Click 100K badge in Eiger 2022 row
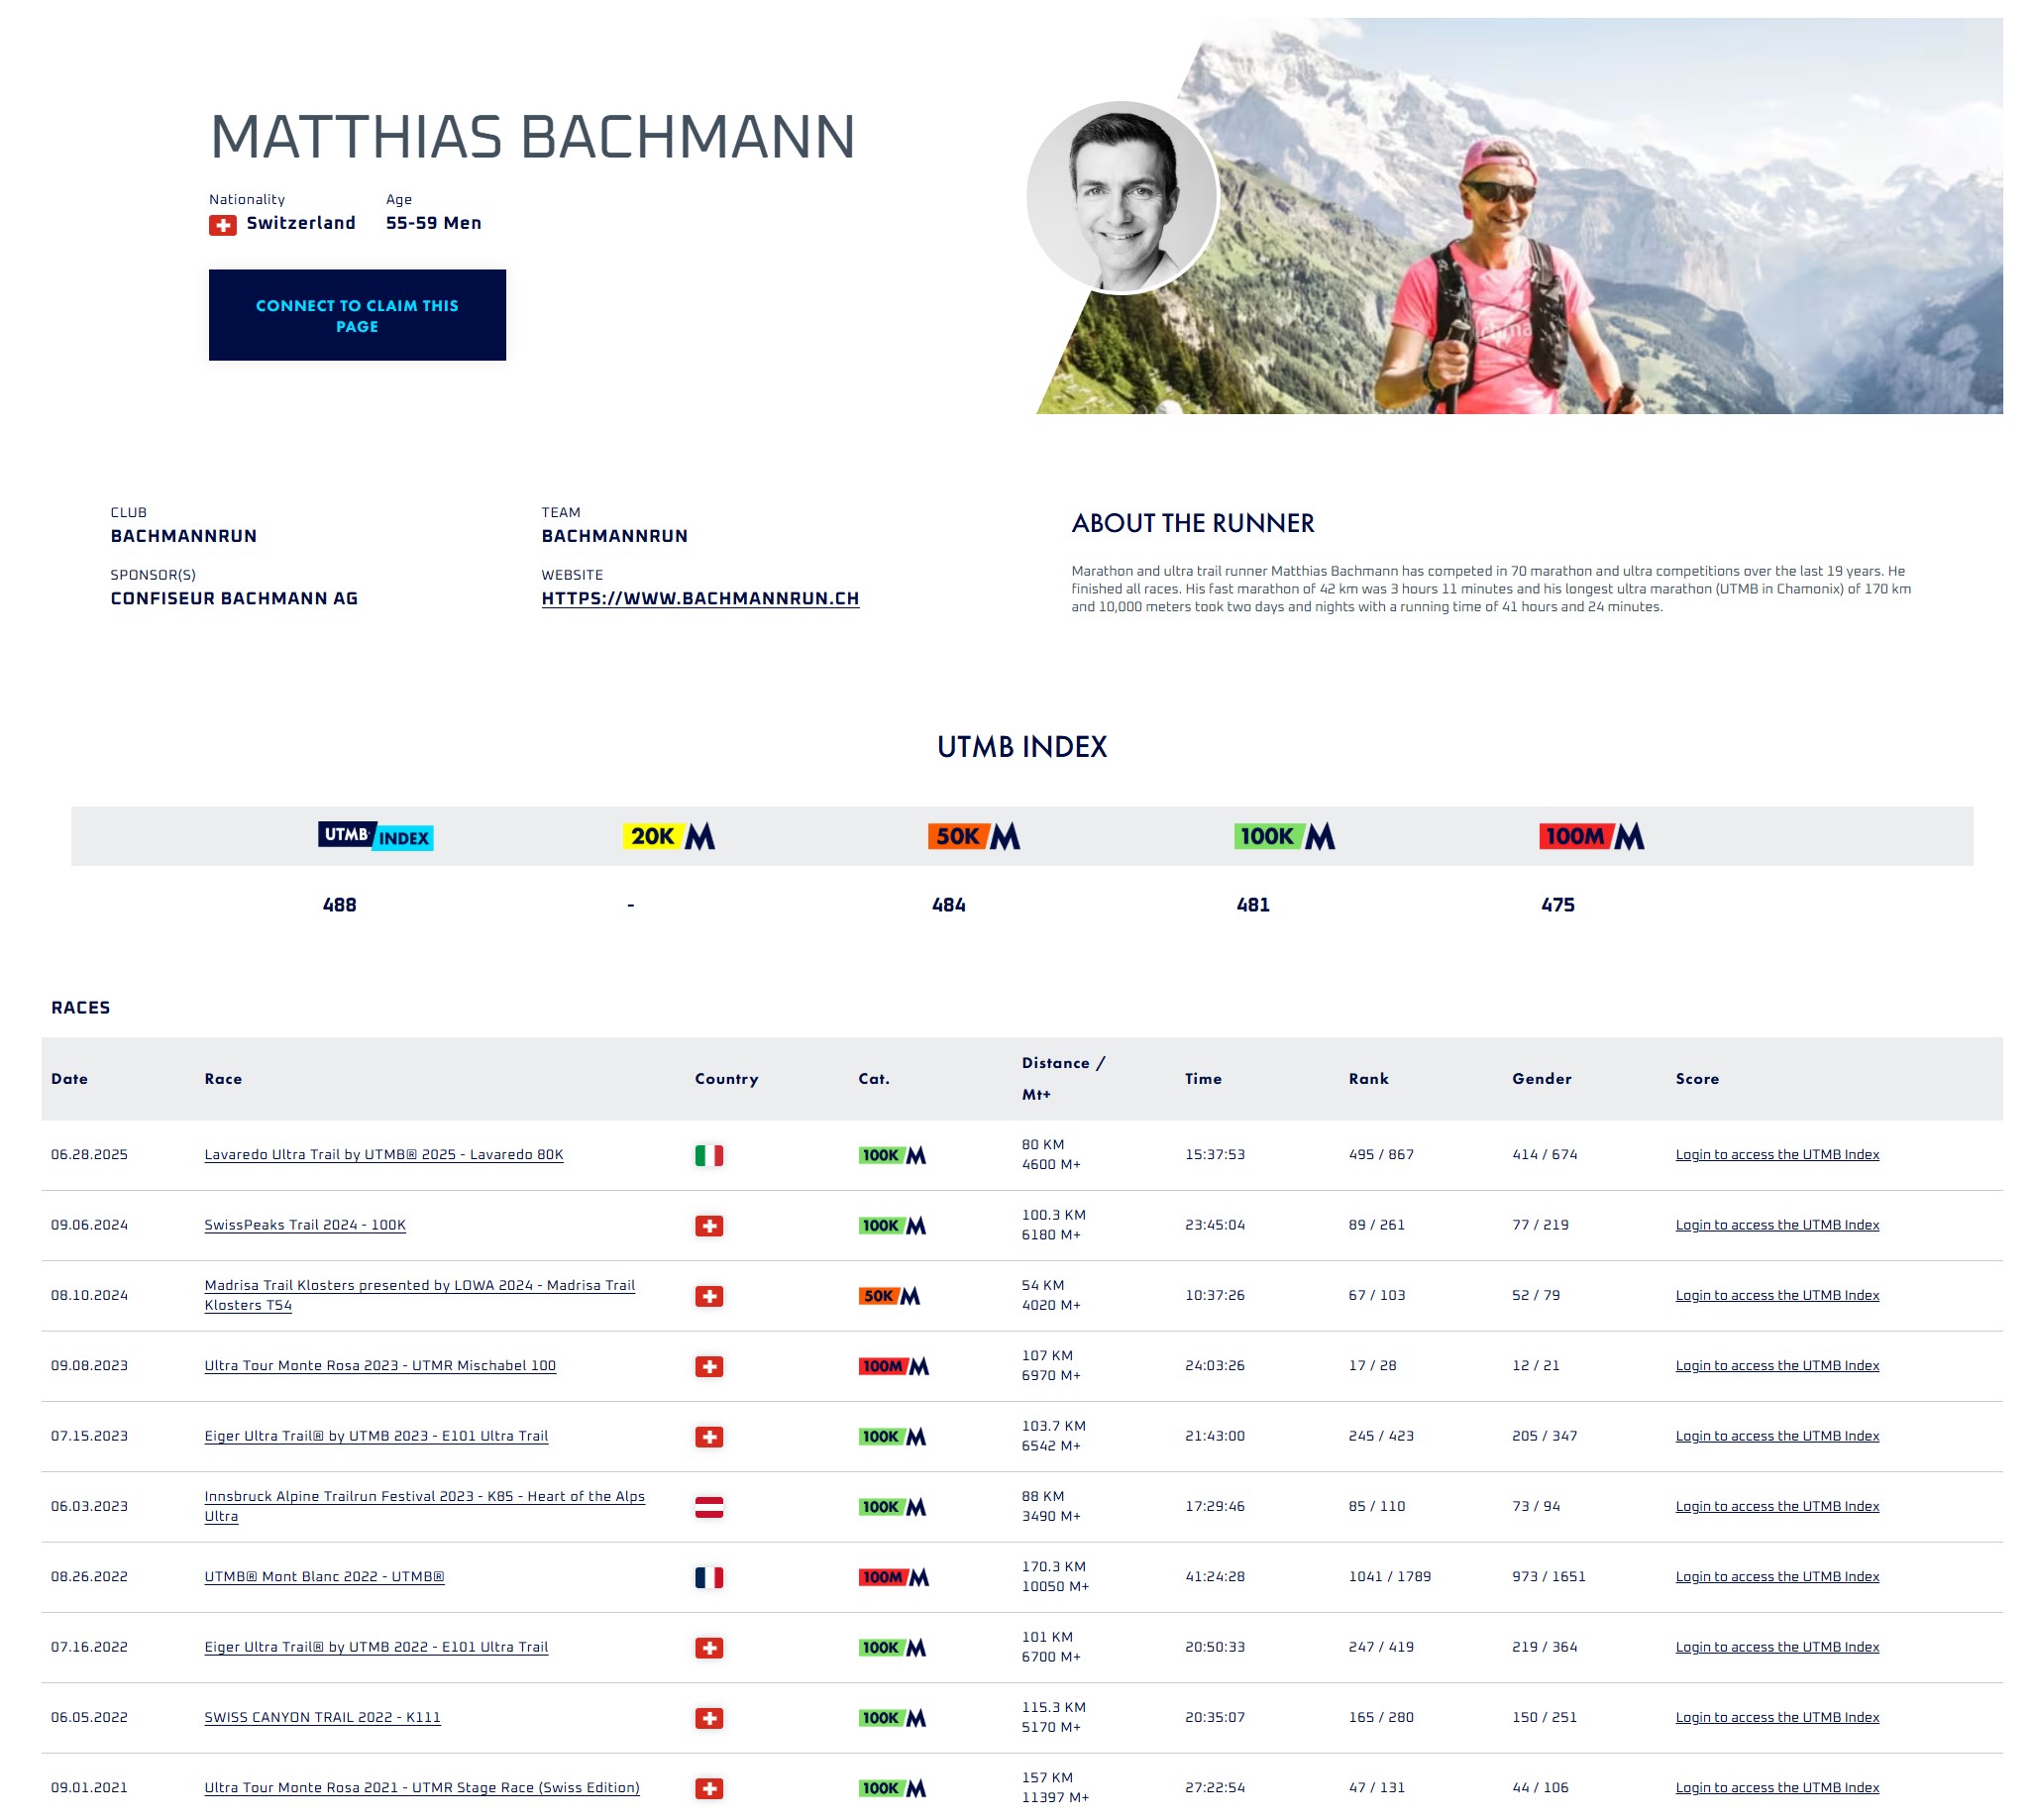Screen dimensions: 2034x1820 point(892,1648)
